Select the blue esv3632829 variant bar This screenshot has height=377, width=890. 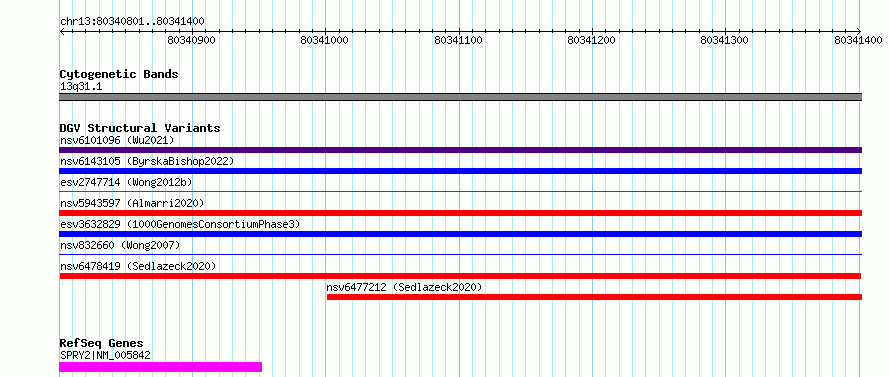pos(460,234)
